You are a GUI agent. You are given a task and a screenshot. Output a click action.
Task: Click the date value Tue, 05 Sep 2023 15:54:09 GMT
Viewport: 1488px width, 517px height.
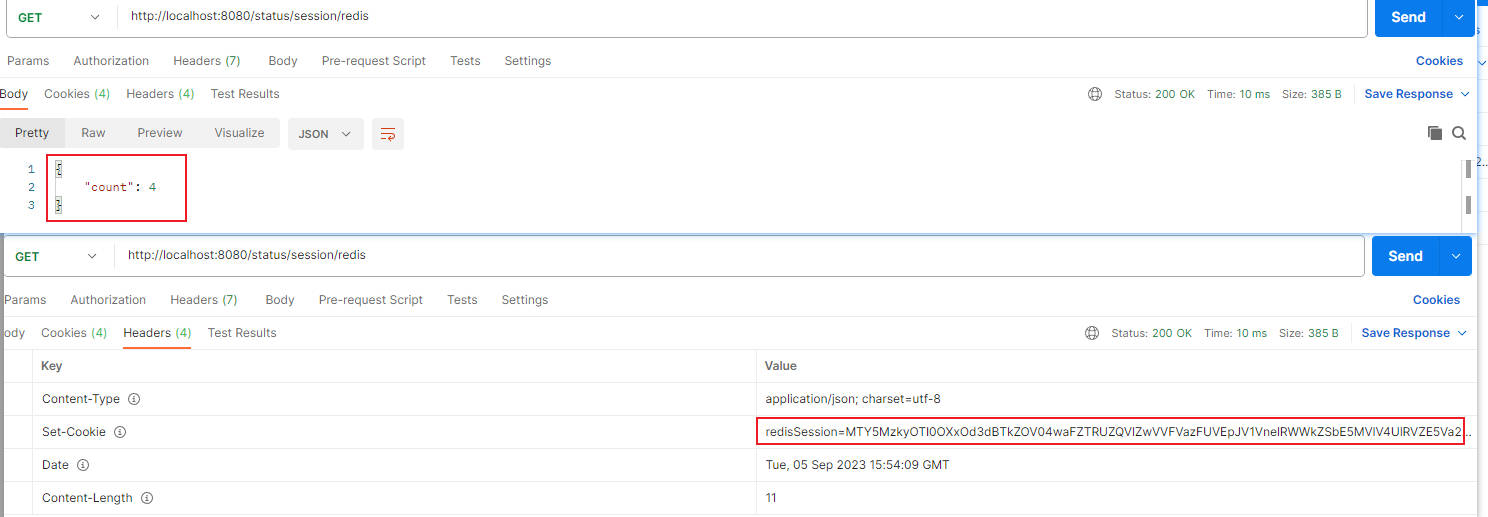[x=857, y=465]
